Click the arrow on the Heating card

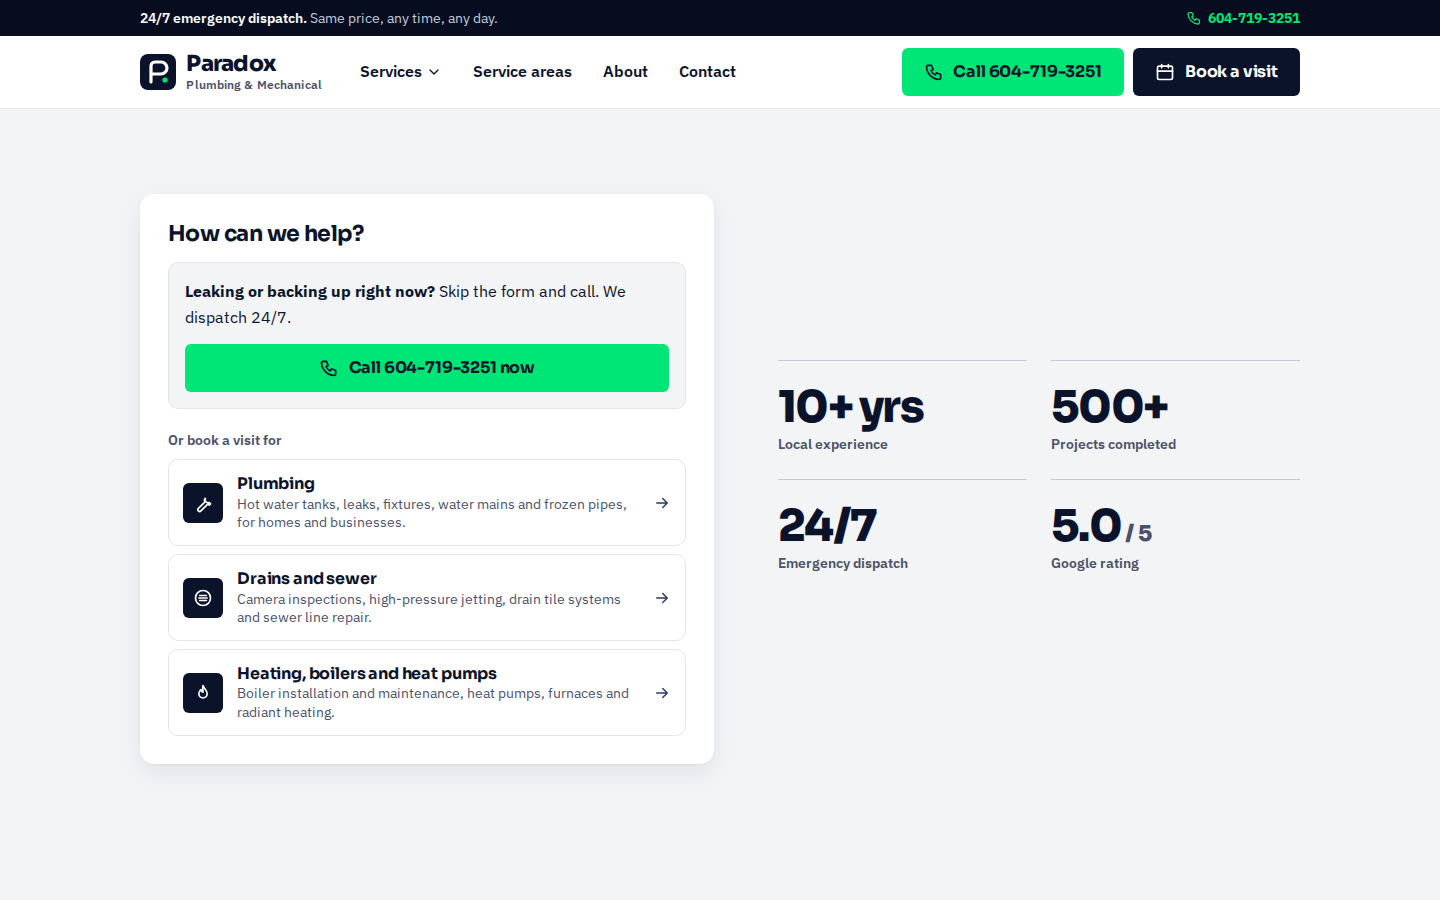(662, 693)
